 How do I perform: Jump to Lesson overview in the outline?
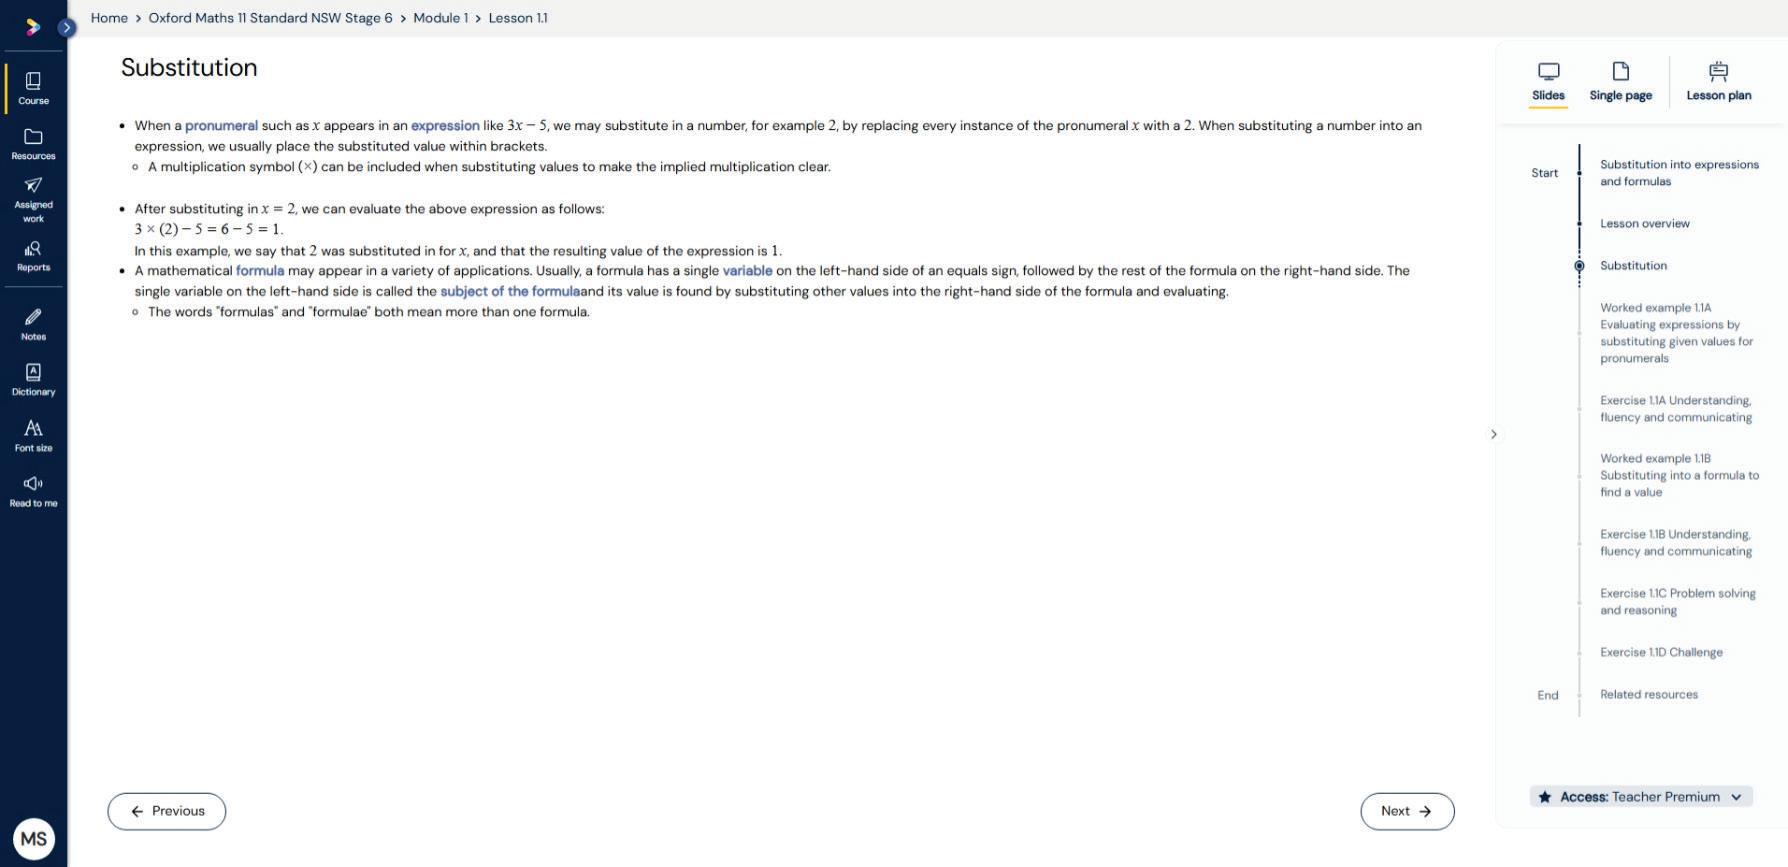(x=1645, y=224)
